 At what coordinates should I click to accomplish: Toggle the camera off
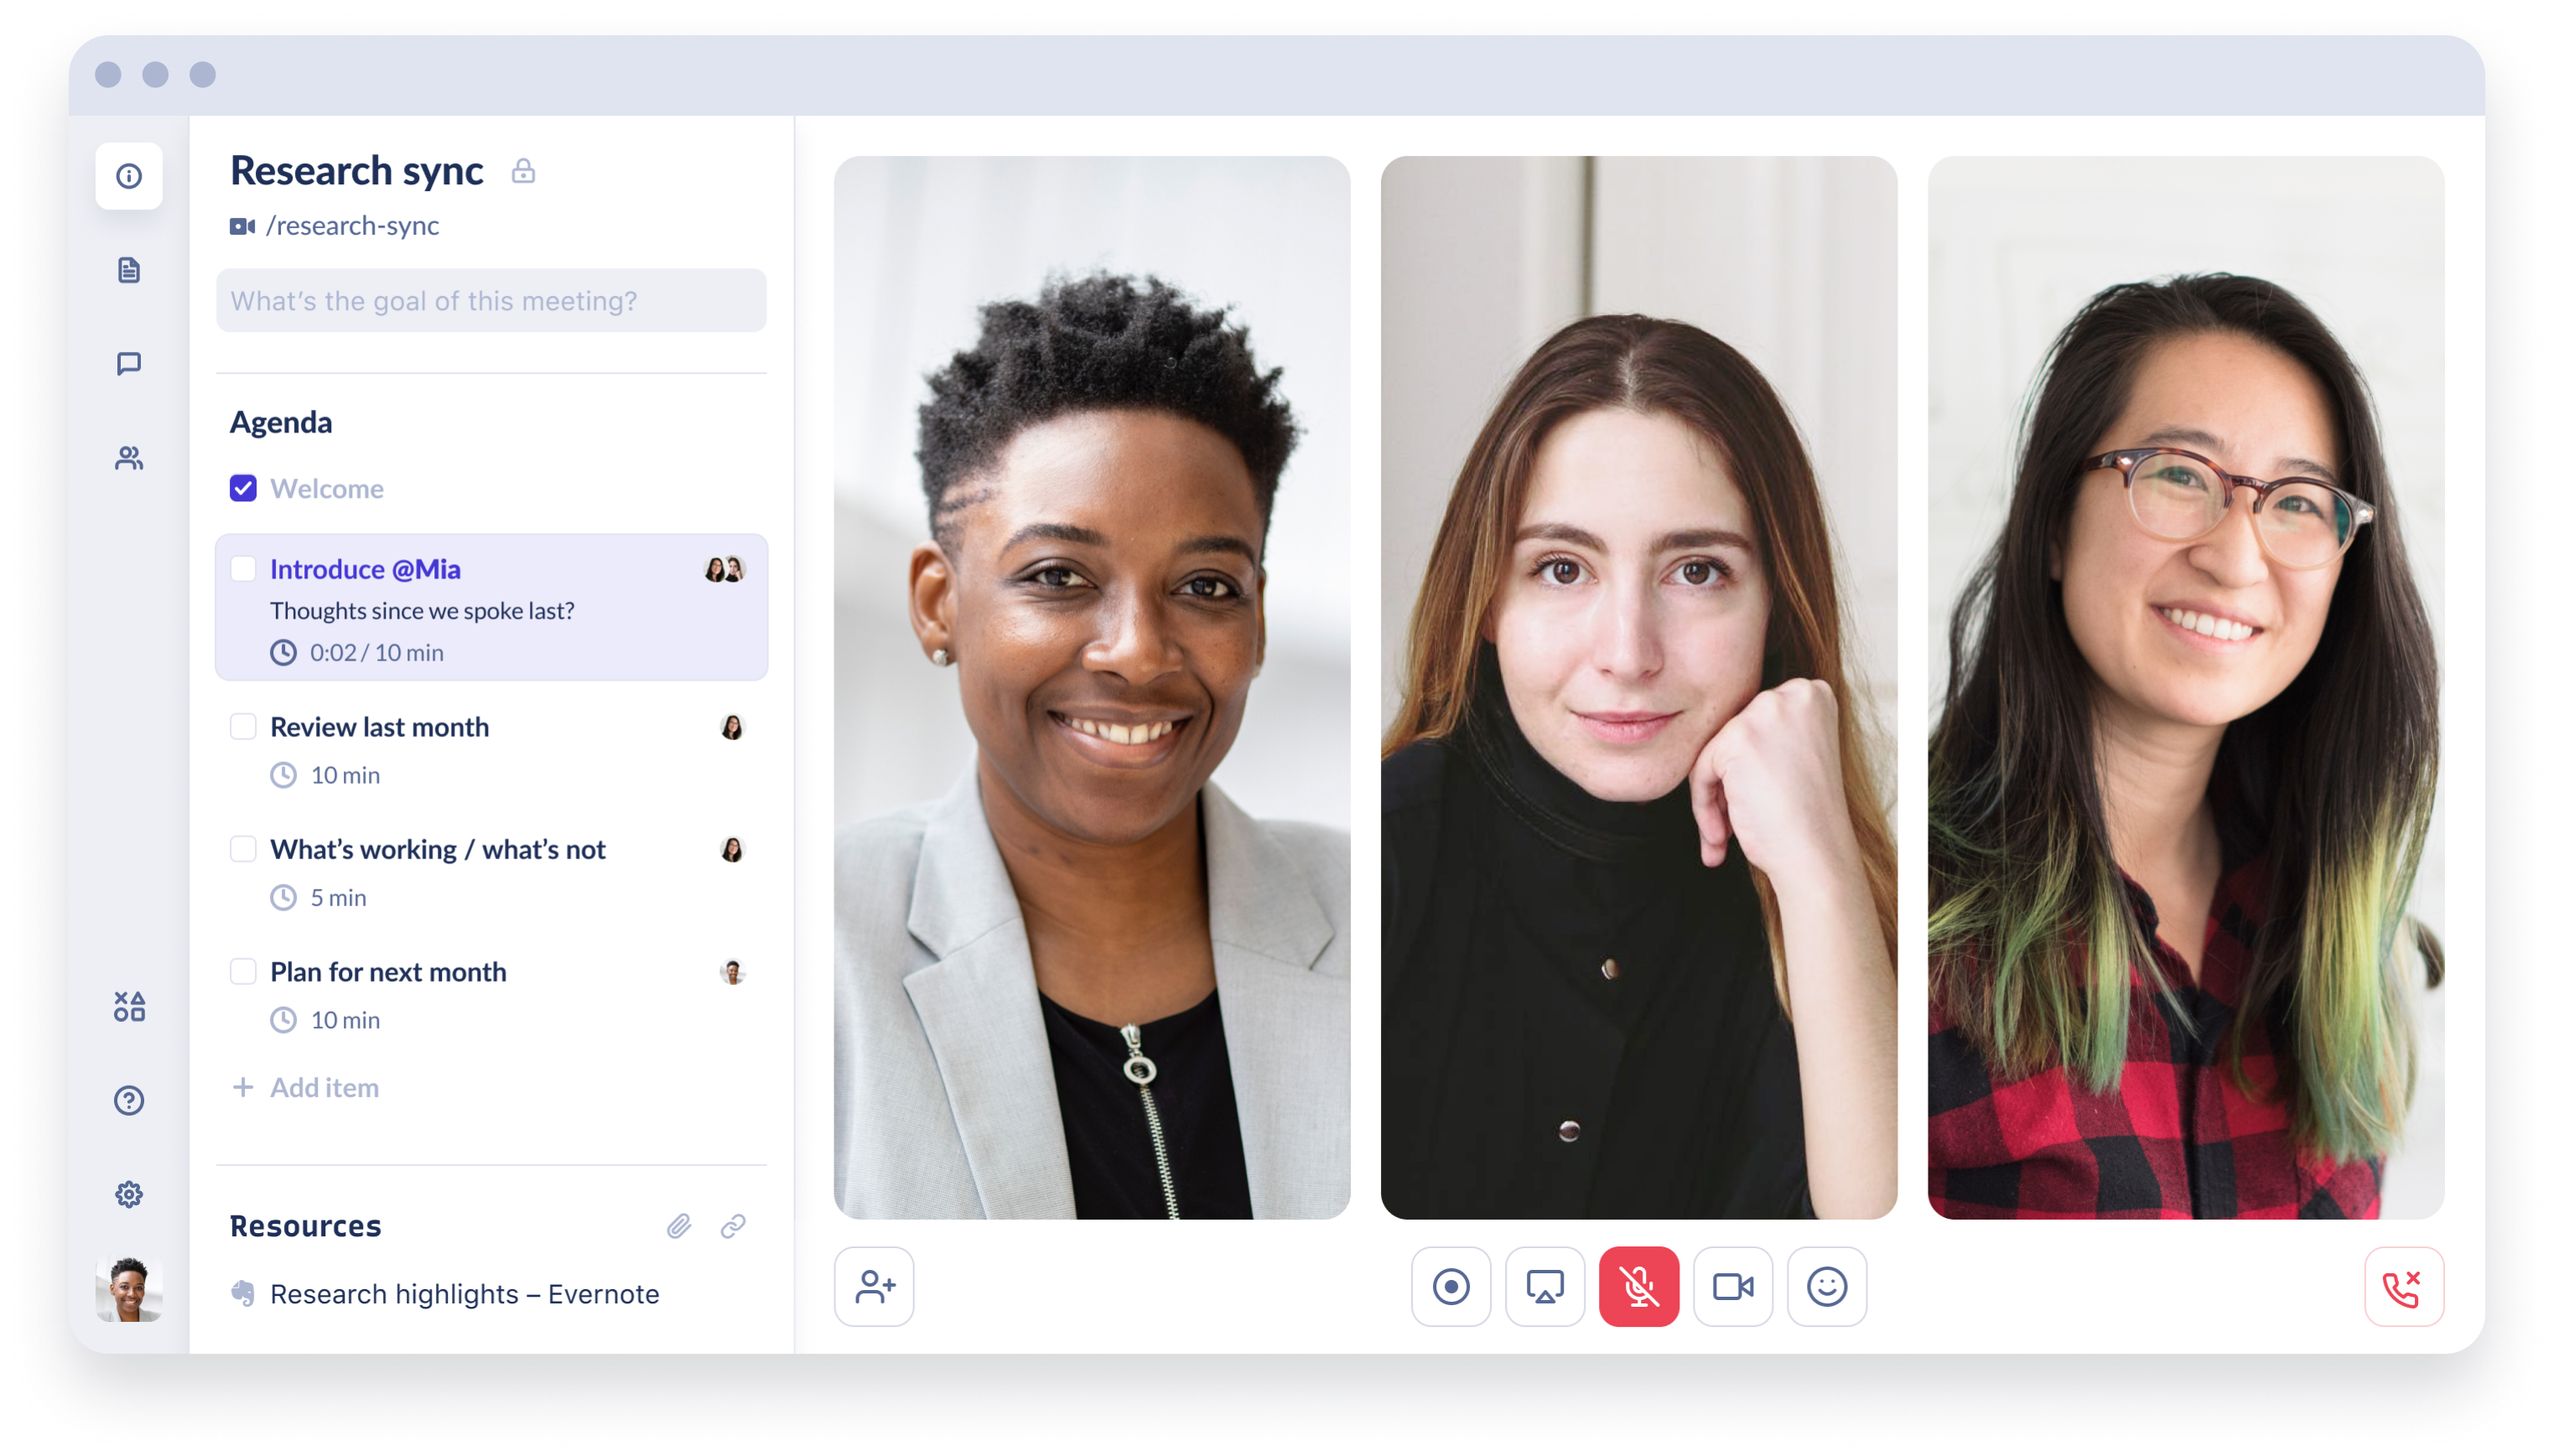[1732, 1286]
